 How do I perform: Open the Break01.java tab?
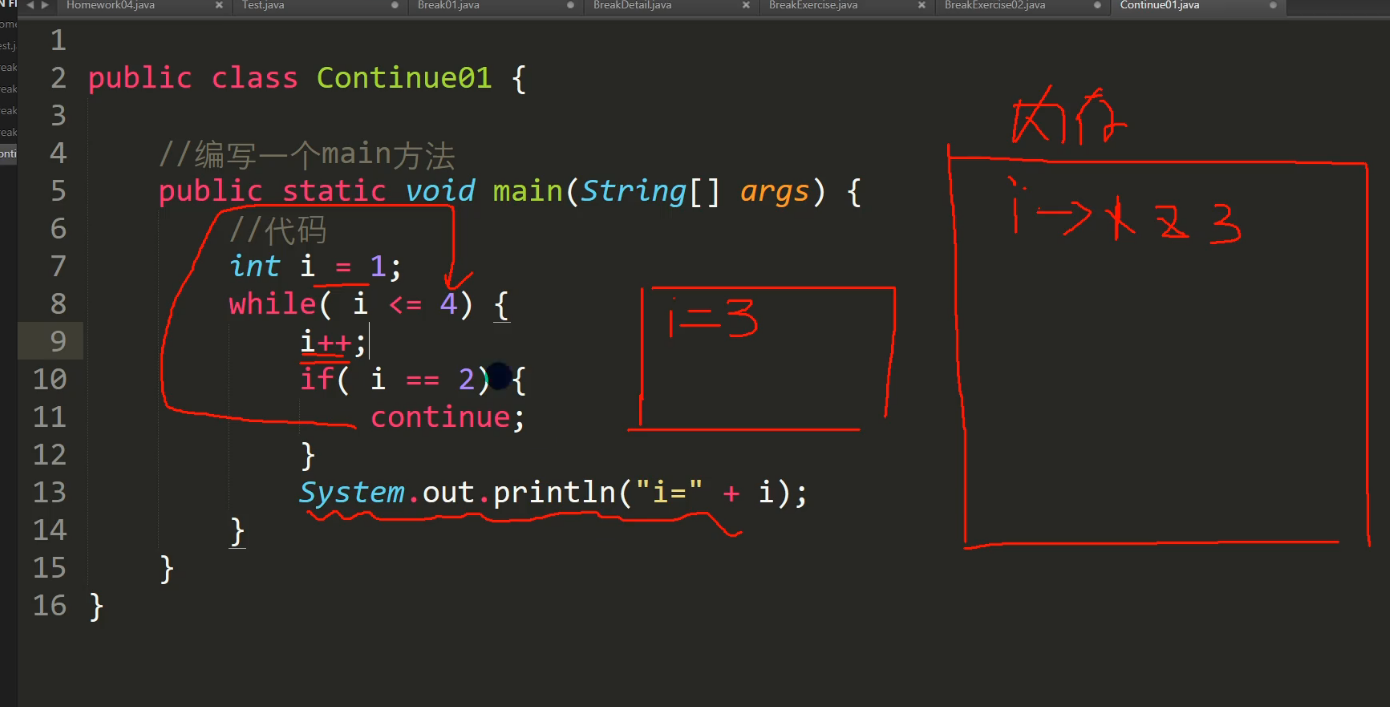pyautogui.click(x=448, y=5)
